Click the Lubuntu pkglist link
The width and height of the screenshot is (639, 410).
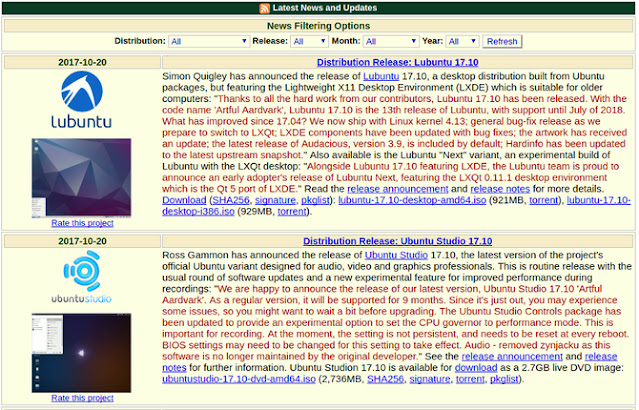pyautogui.click(x=315, y=200)
